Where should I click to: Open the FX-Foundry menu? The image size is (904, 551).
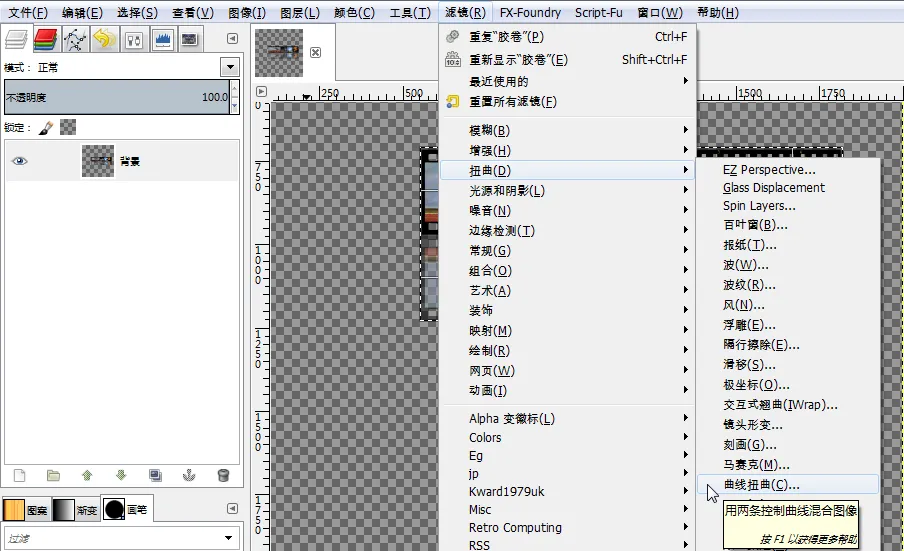click(530, 13)
